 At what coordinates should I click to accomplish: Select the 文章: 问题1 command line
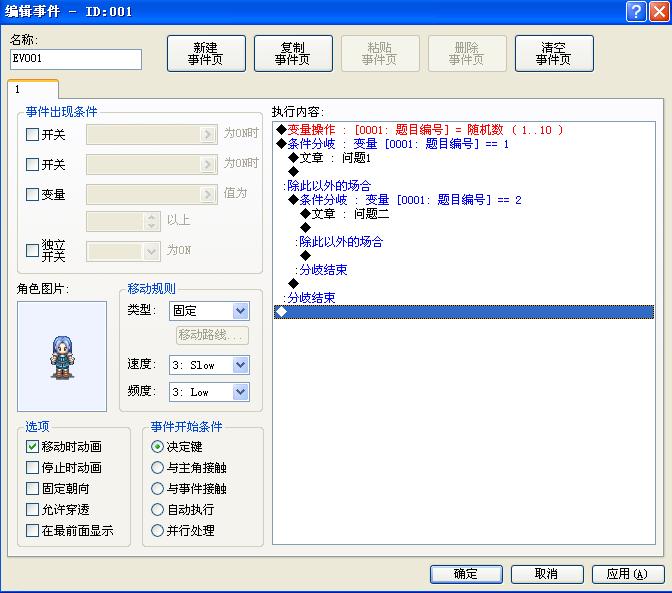tap(329, 158)
